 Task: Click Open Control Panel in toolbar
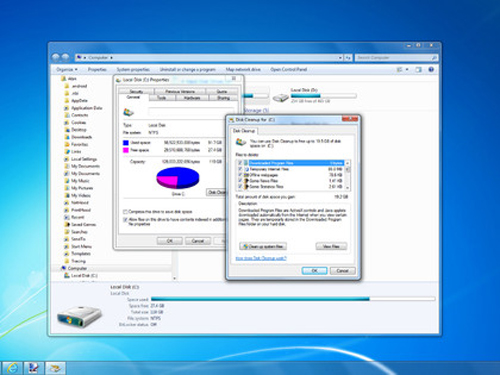point(289,69)
